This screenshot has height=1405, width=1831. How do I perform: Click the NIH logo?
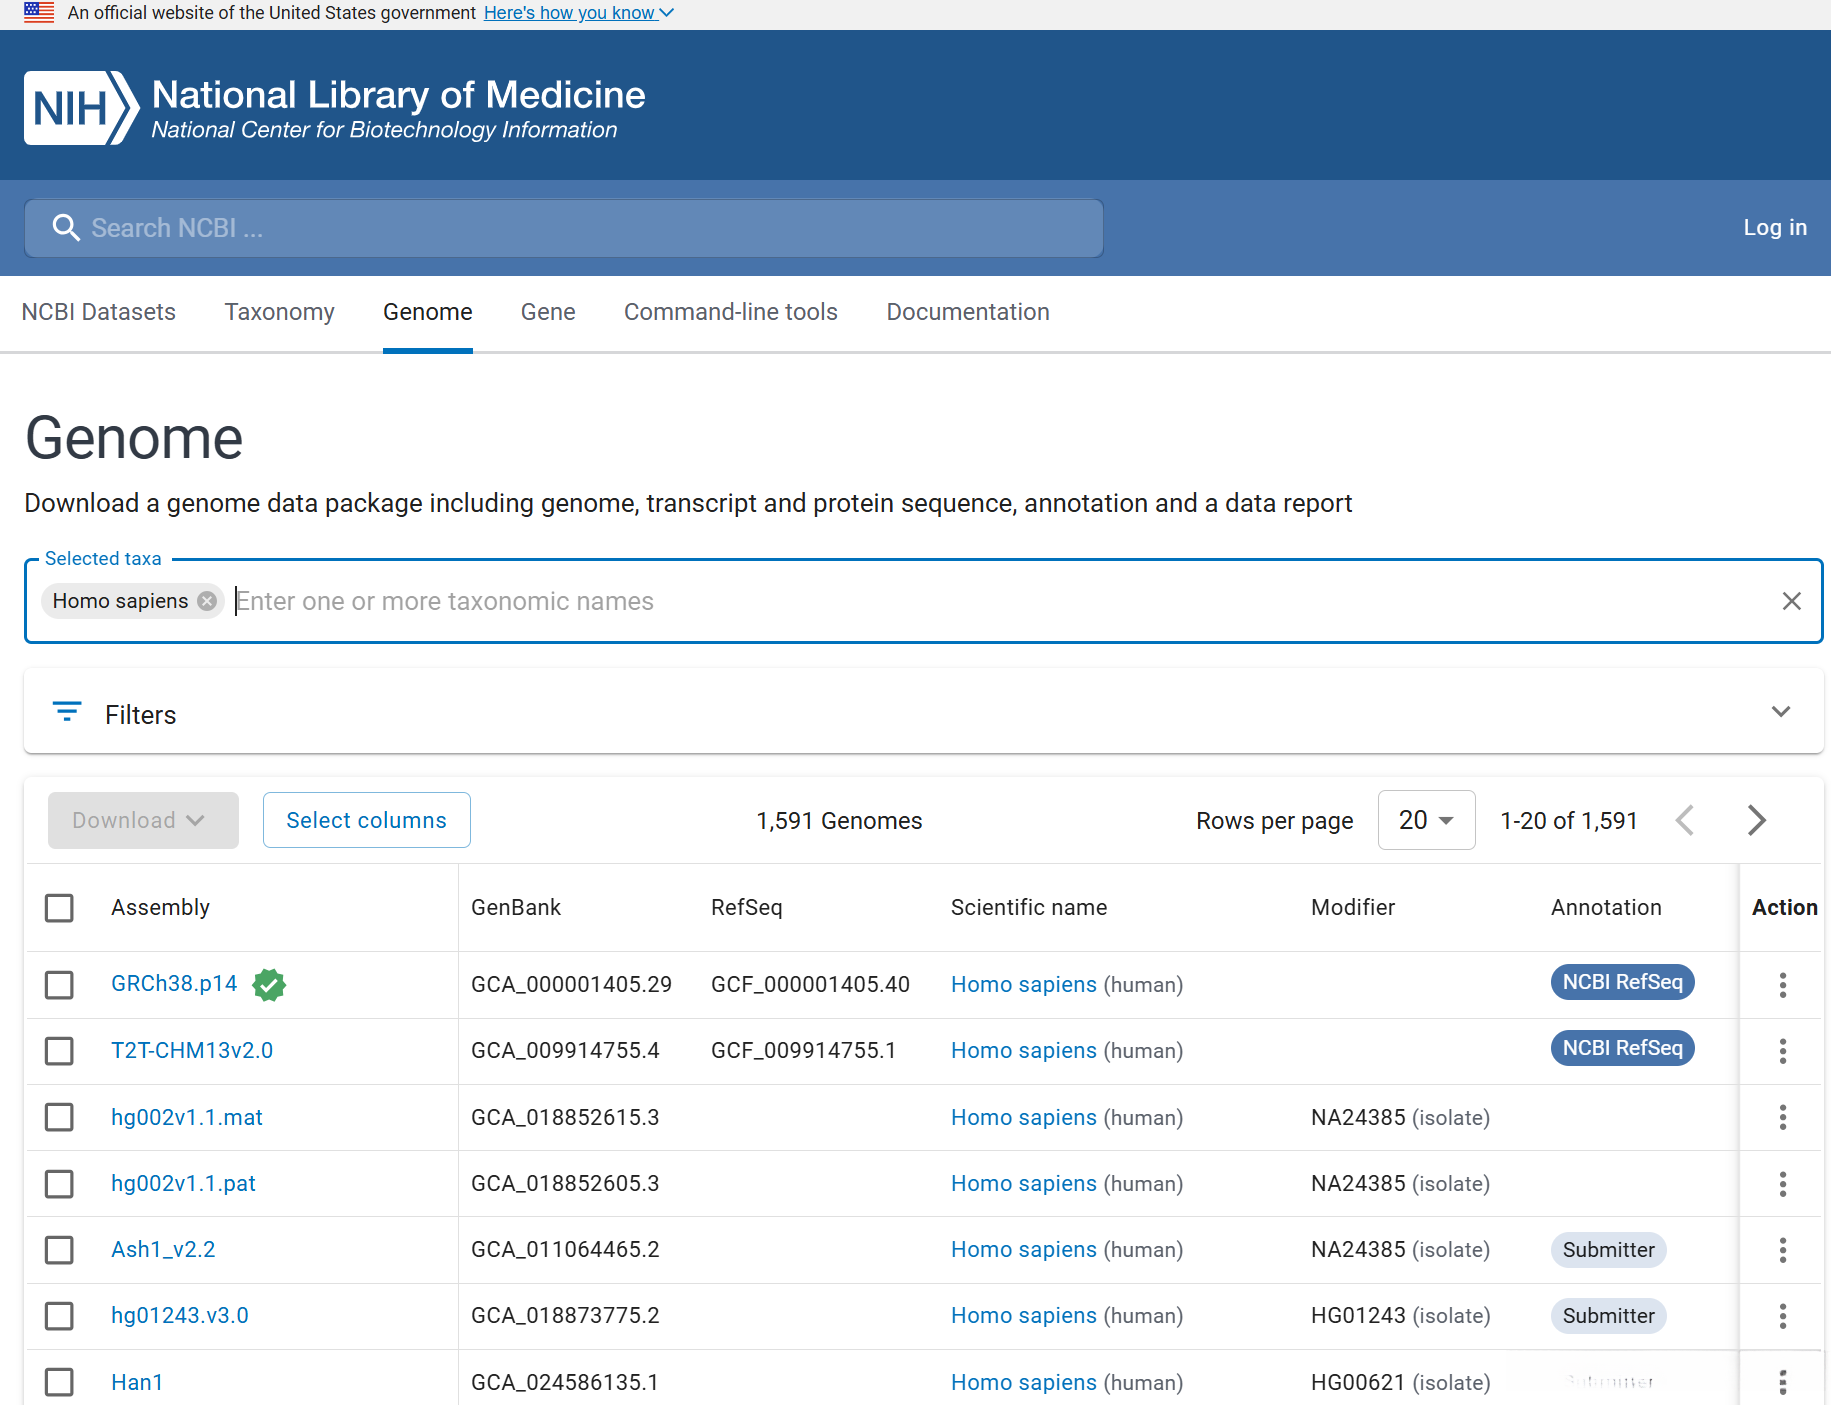click(x=81, y=108)
